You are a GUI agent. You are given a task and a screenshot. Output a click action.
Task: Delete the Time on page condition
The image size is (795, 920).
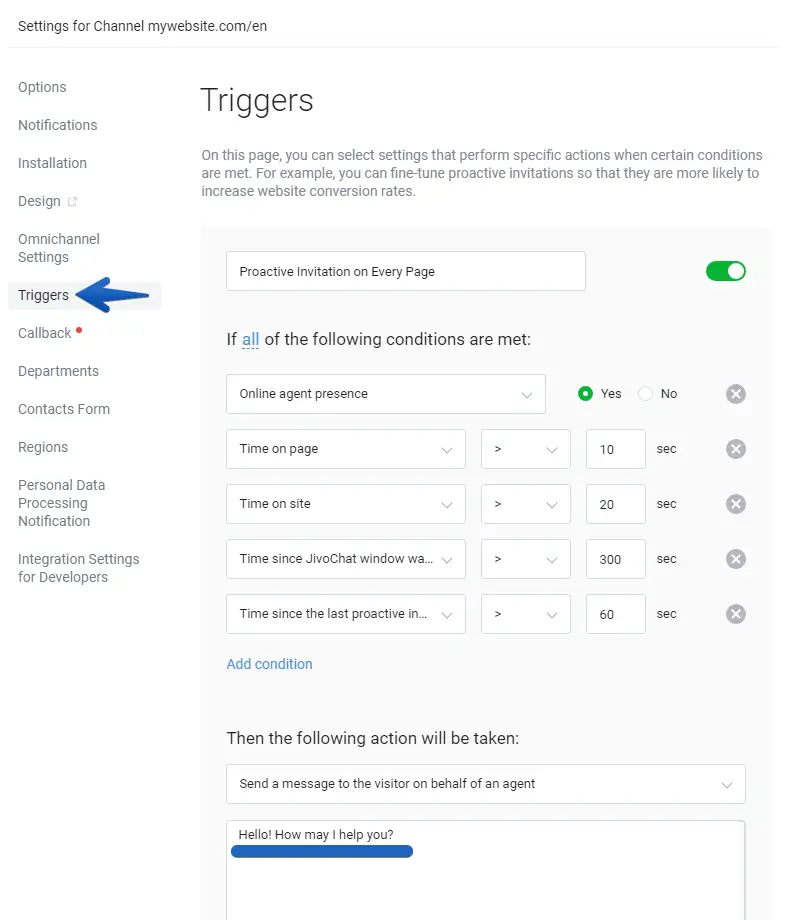click(x=735, y=449)
